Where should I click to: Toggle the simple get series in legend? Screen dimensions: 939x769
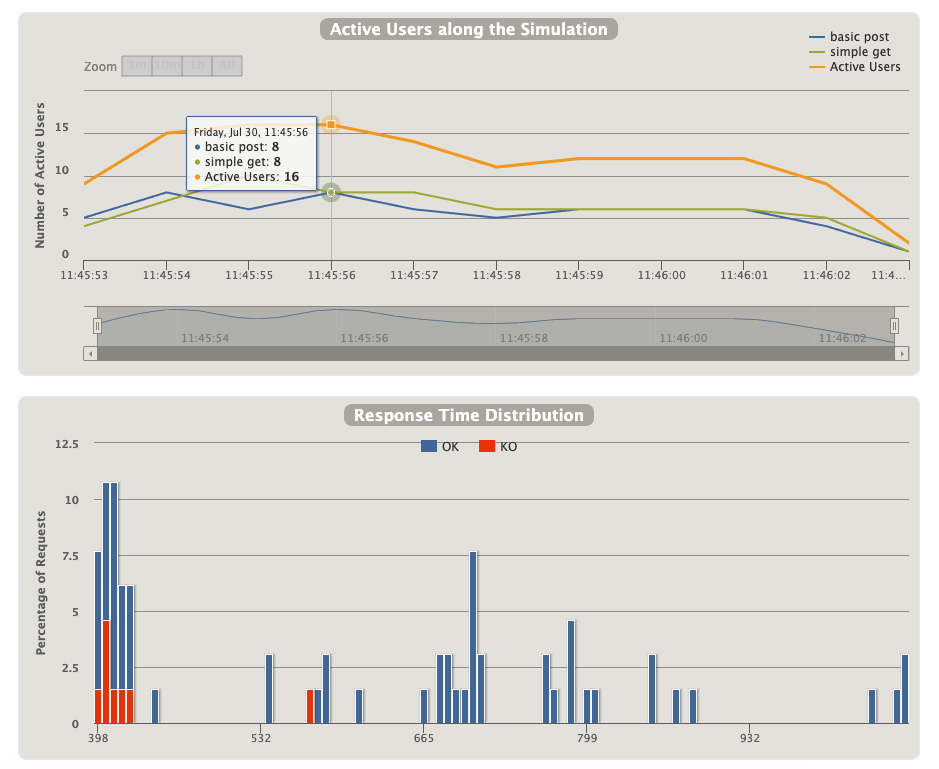(x=850, y=52)
